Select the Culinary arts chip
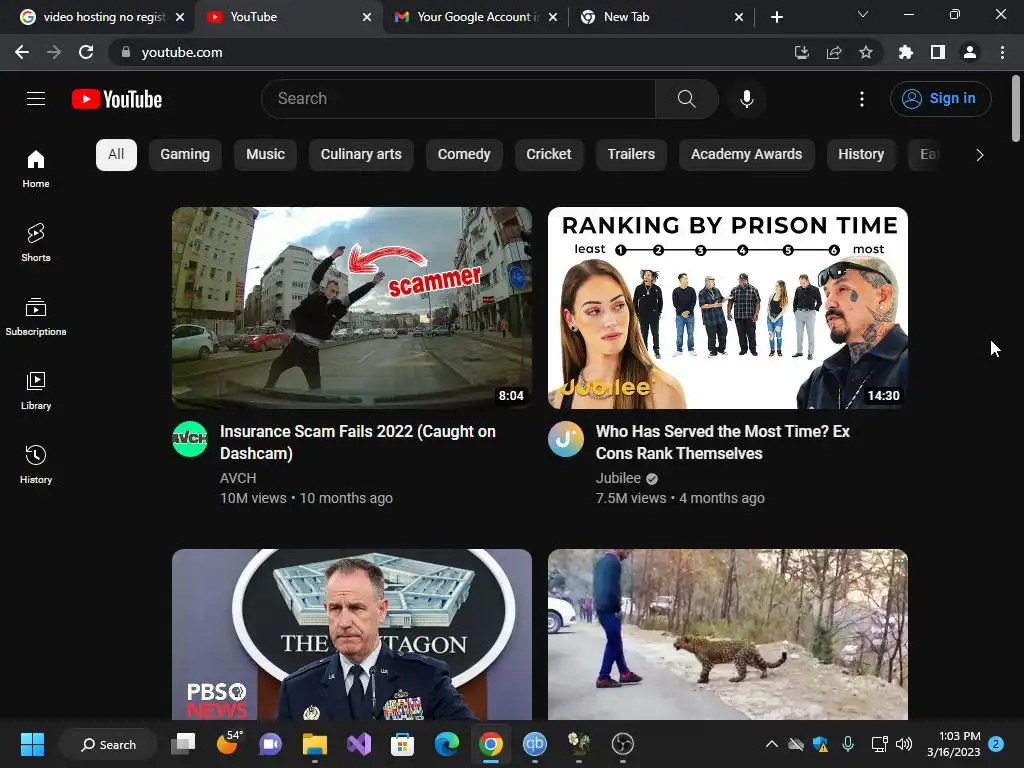 coord(361,155)
